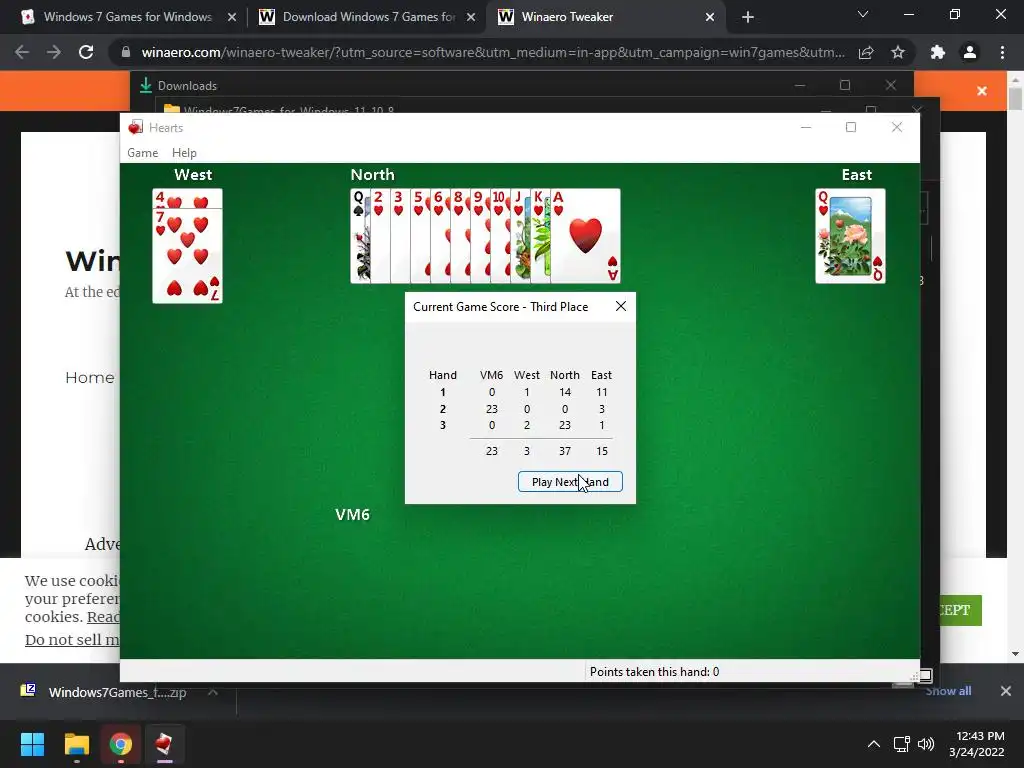Click Points taken this hand status

(654, 671)
